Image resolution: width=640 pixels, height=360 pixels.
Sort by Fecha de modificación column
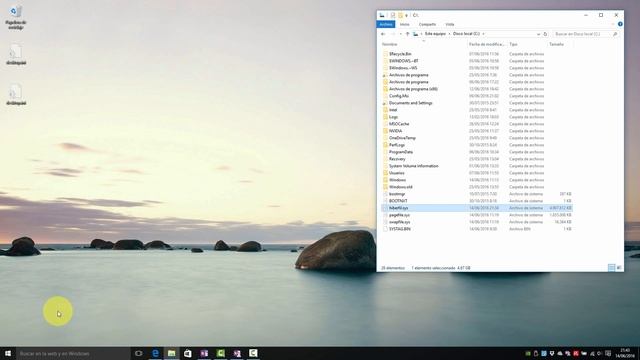pyautogui.click(x=487, y=44)
